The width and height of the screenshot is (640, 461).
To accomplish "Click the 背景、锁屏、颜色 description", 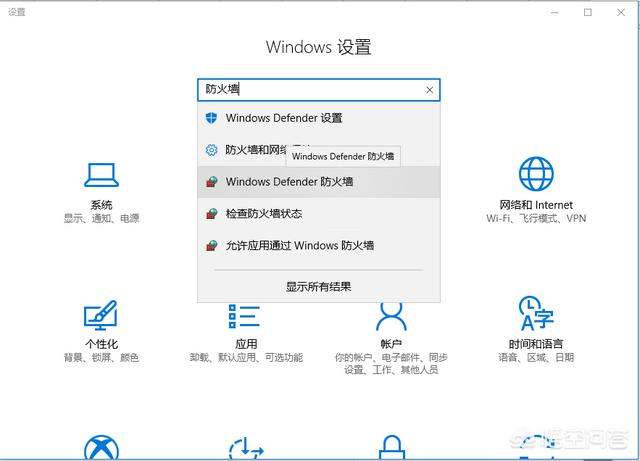I will point(101,358).
